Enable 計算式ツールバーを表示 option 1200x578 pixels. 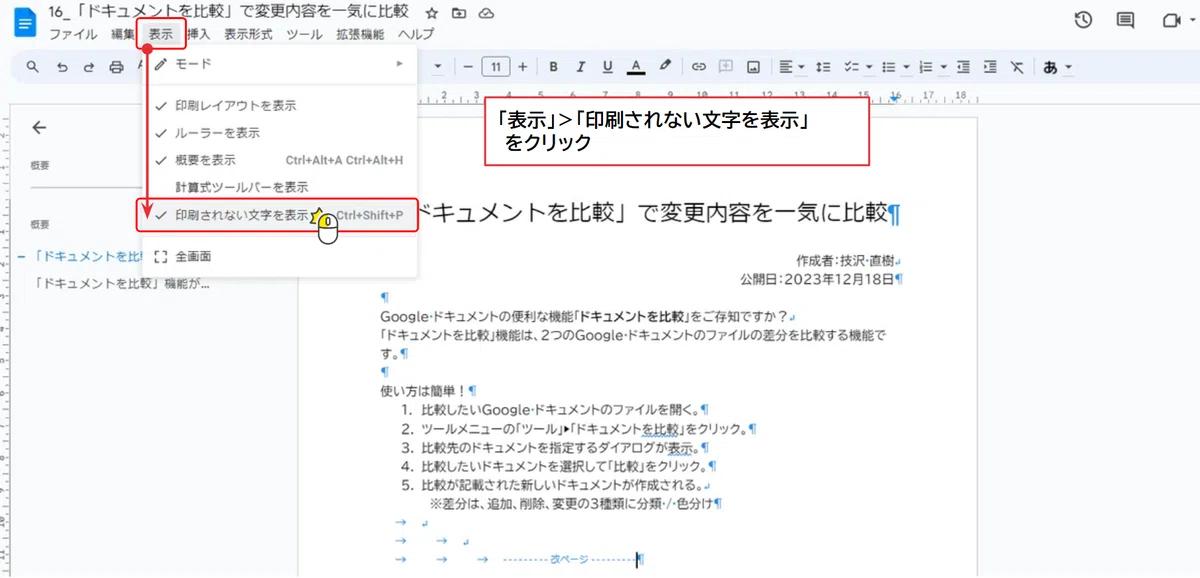[242, 187]
